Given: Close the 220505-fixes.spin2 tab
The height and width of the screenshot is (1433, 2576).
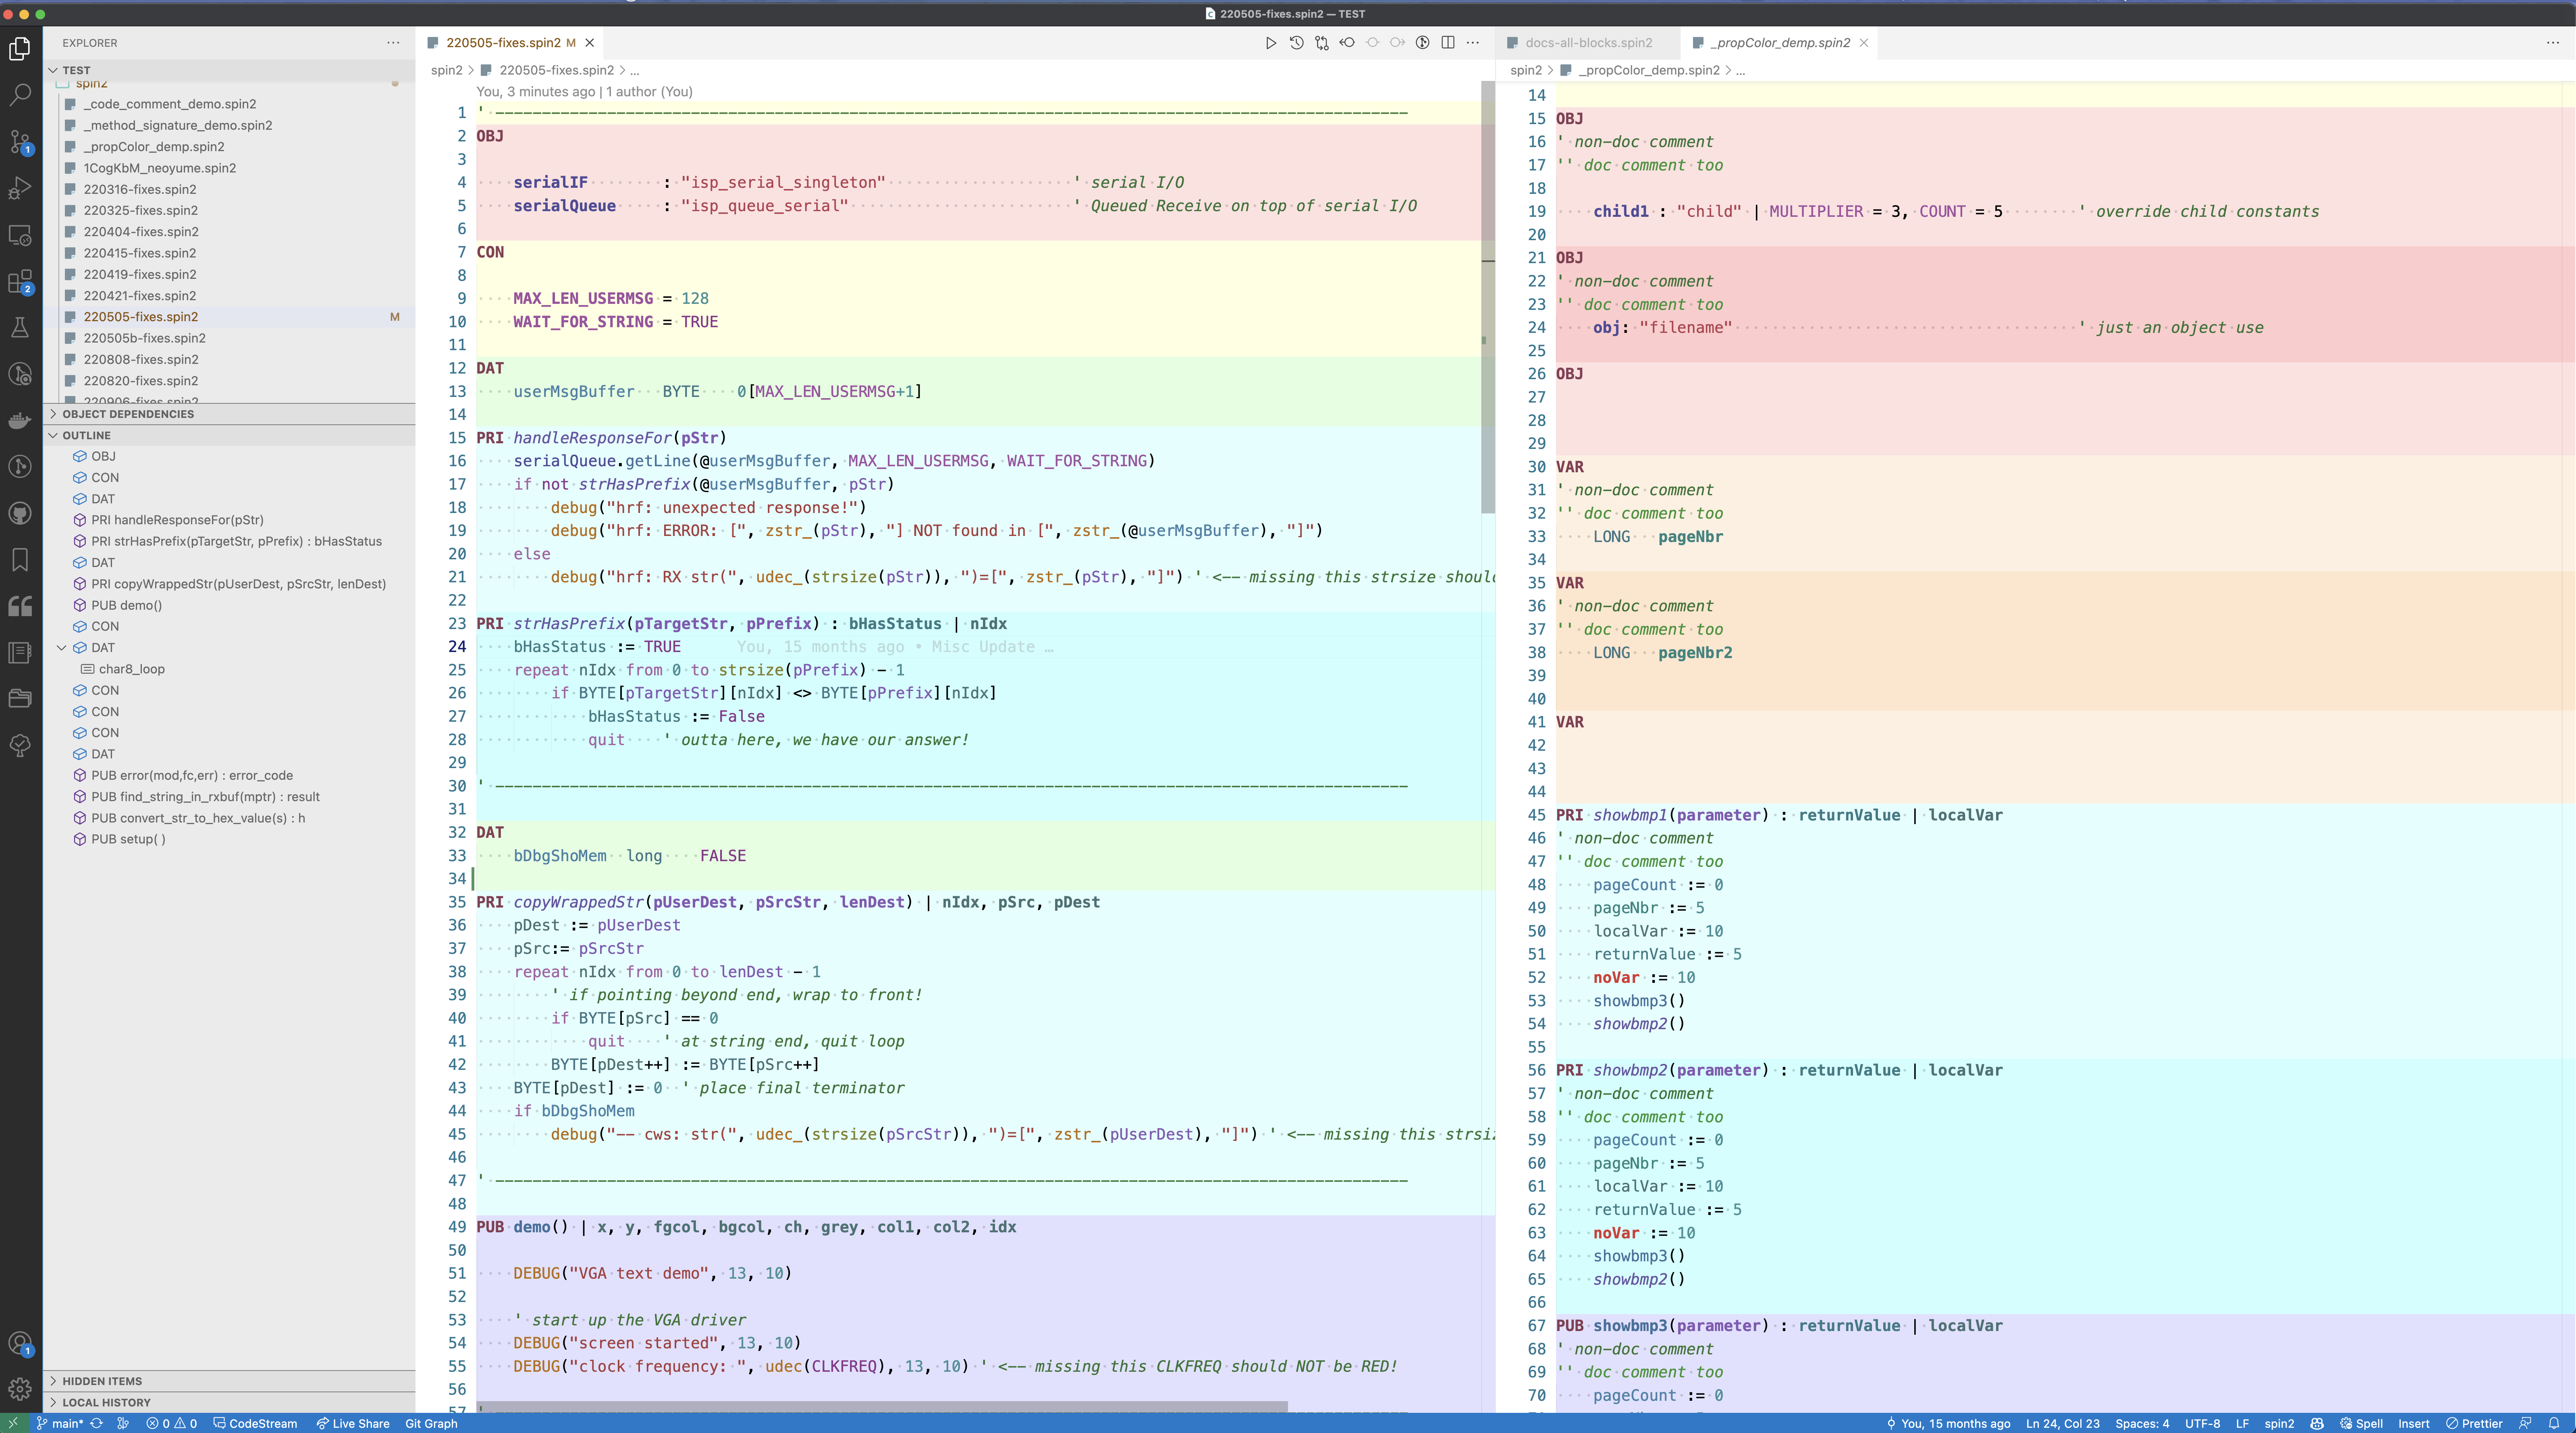Looking at the screenshot, I should 590,43.
